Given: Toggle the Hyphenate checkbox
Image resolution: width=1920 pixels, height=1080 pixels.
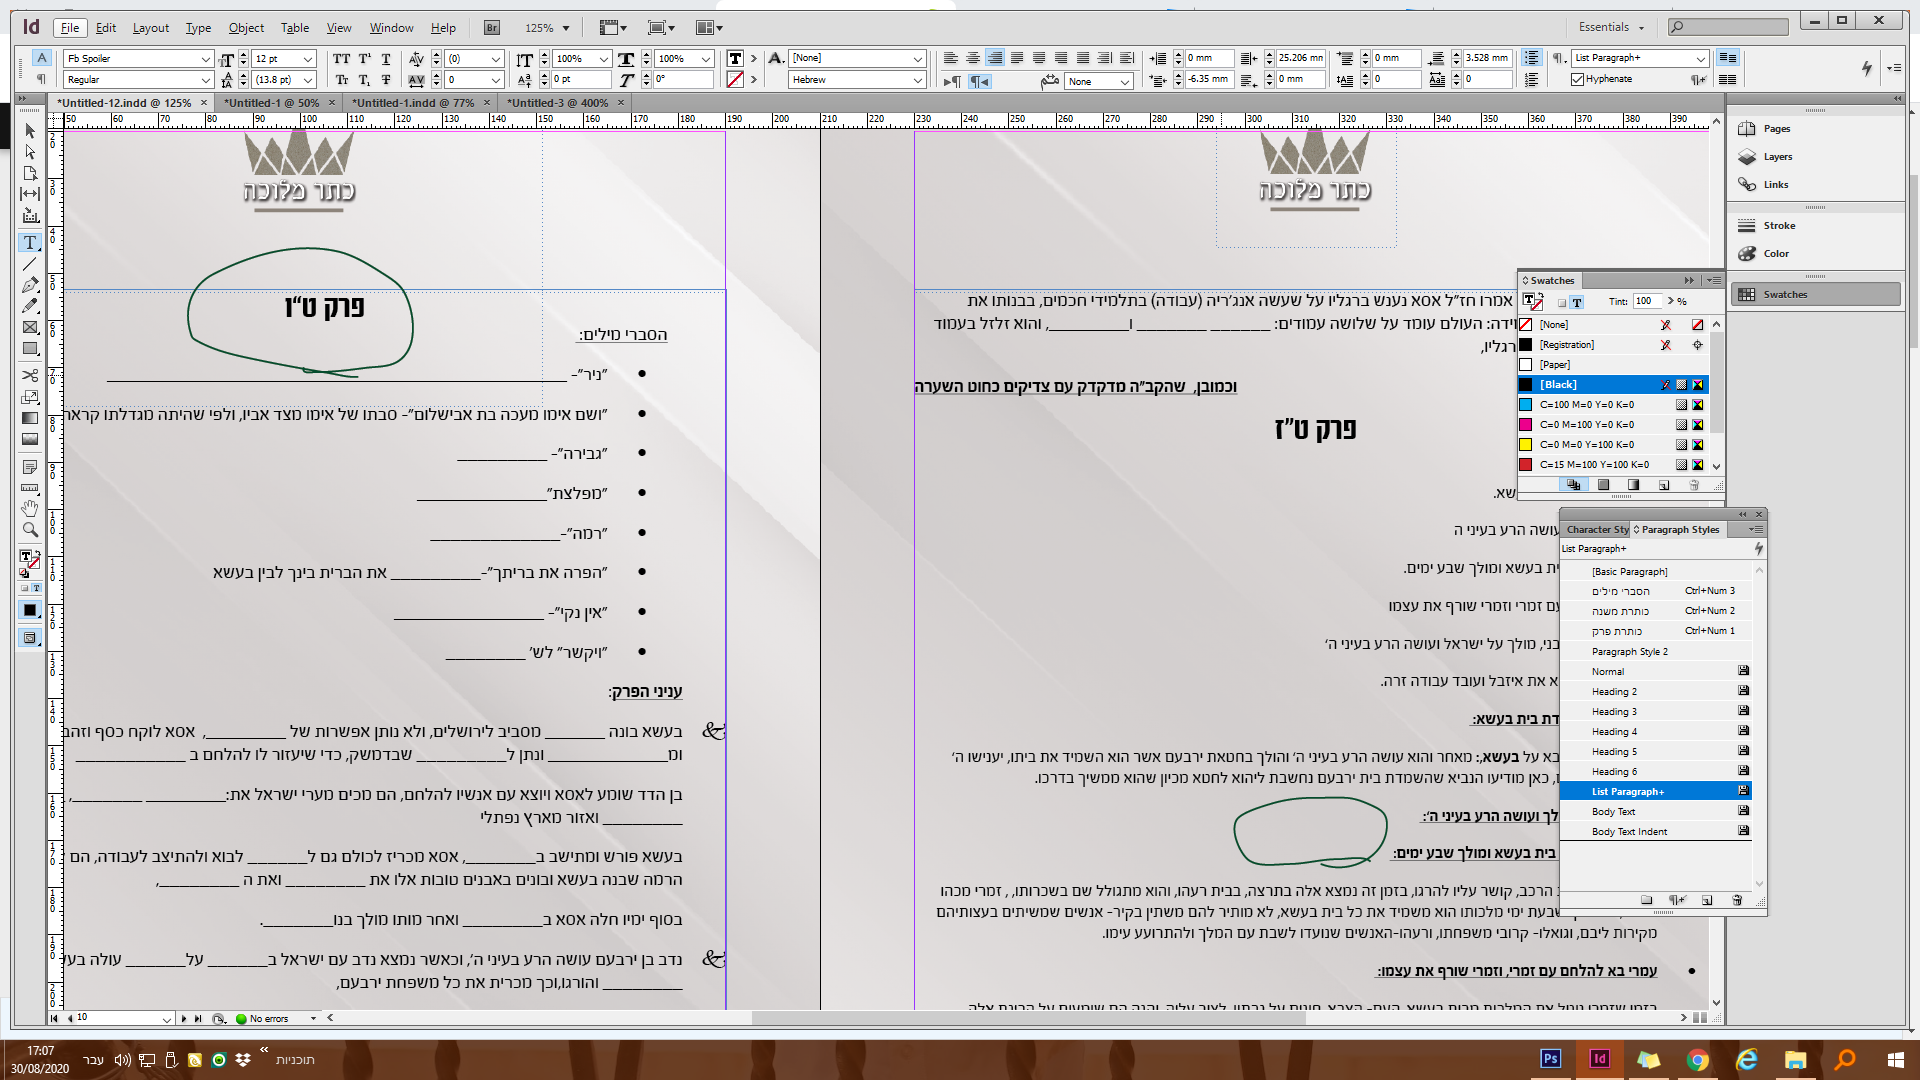Looking at the screenshot, I should pos(1578,80).
